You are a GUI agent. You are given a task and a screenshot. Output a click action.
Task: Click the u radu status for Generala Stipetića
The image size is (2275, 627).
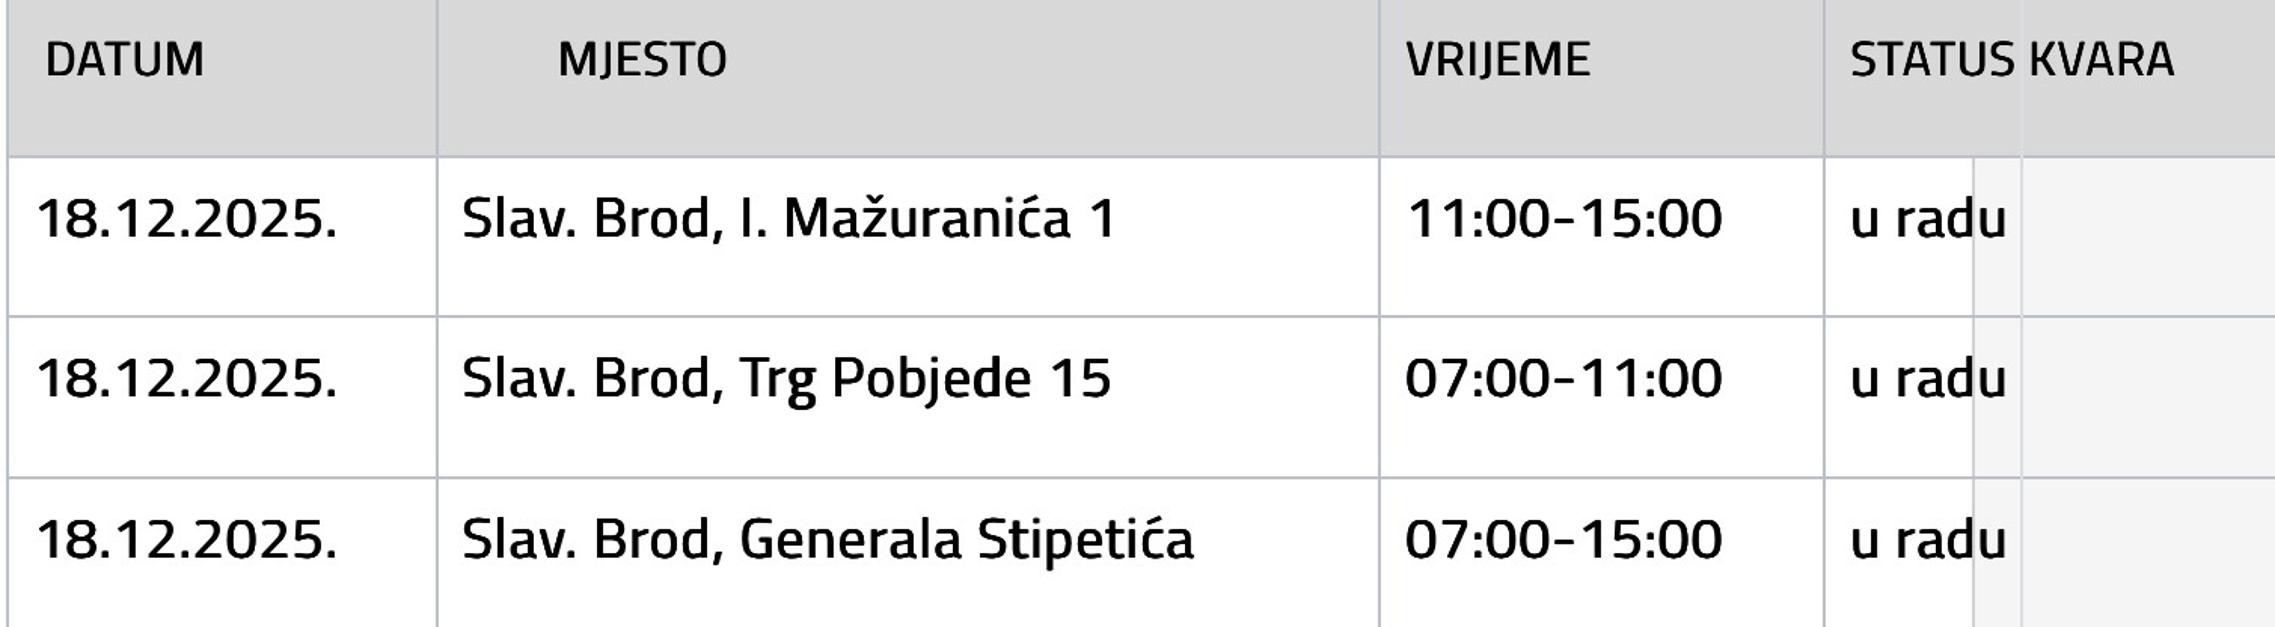pyautogui.click(x=1927, y=540)
